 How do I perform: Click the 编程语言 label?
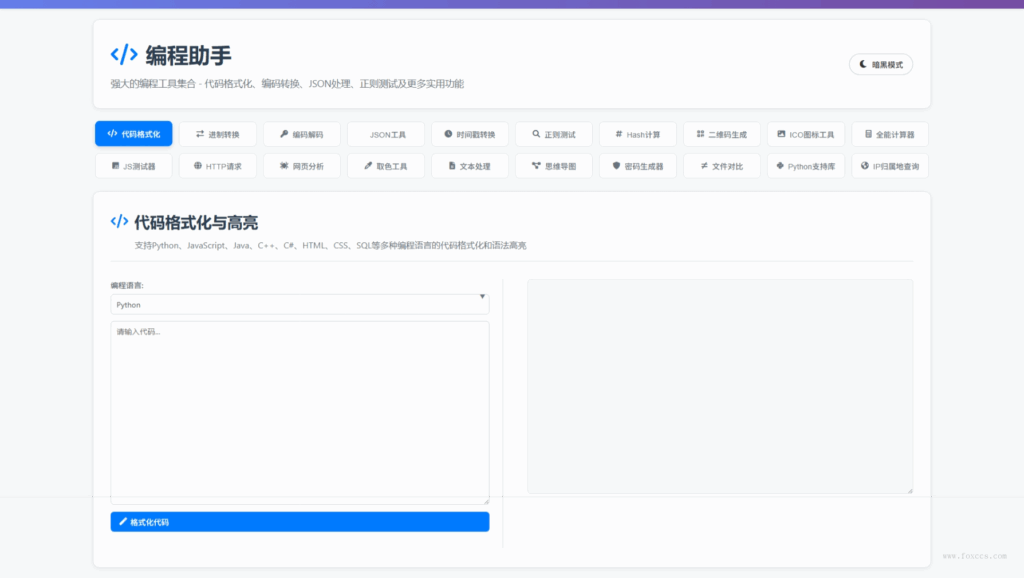coord(127,285)
